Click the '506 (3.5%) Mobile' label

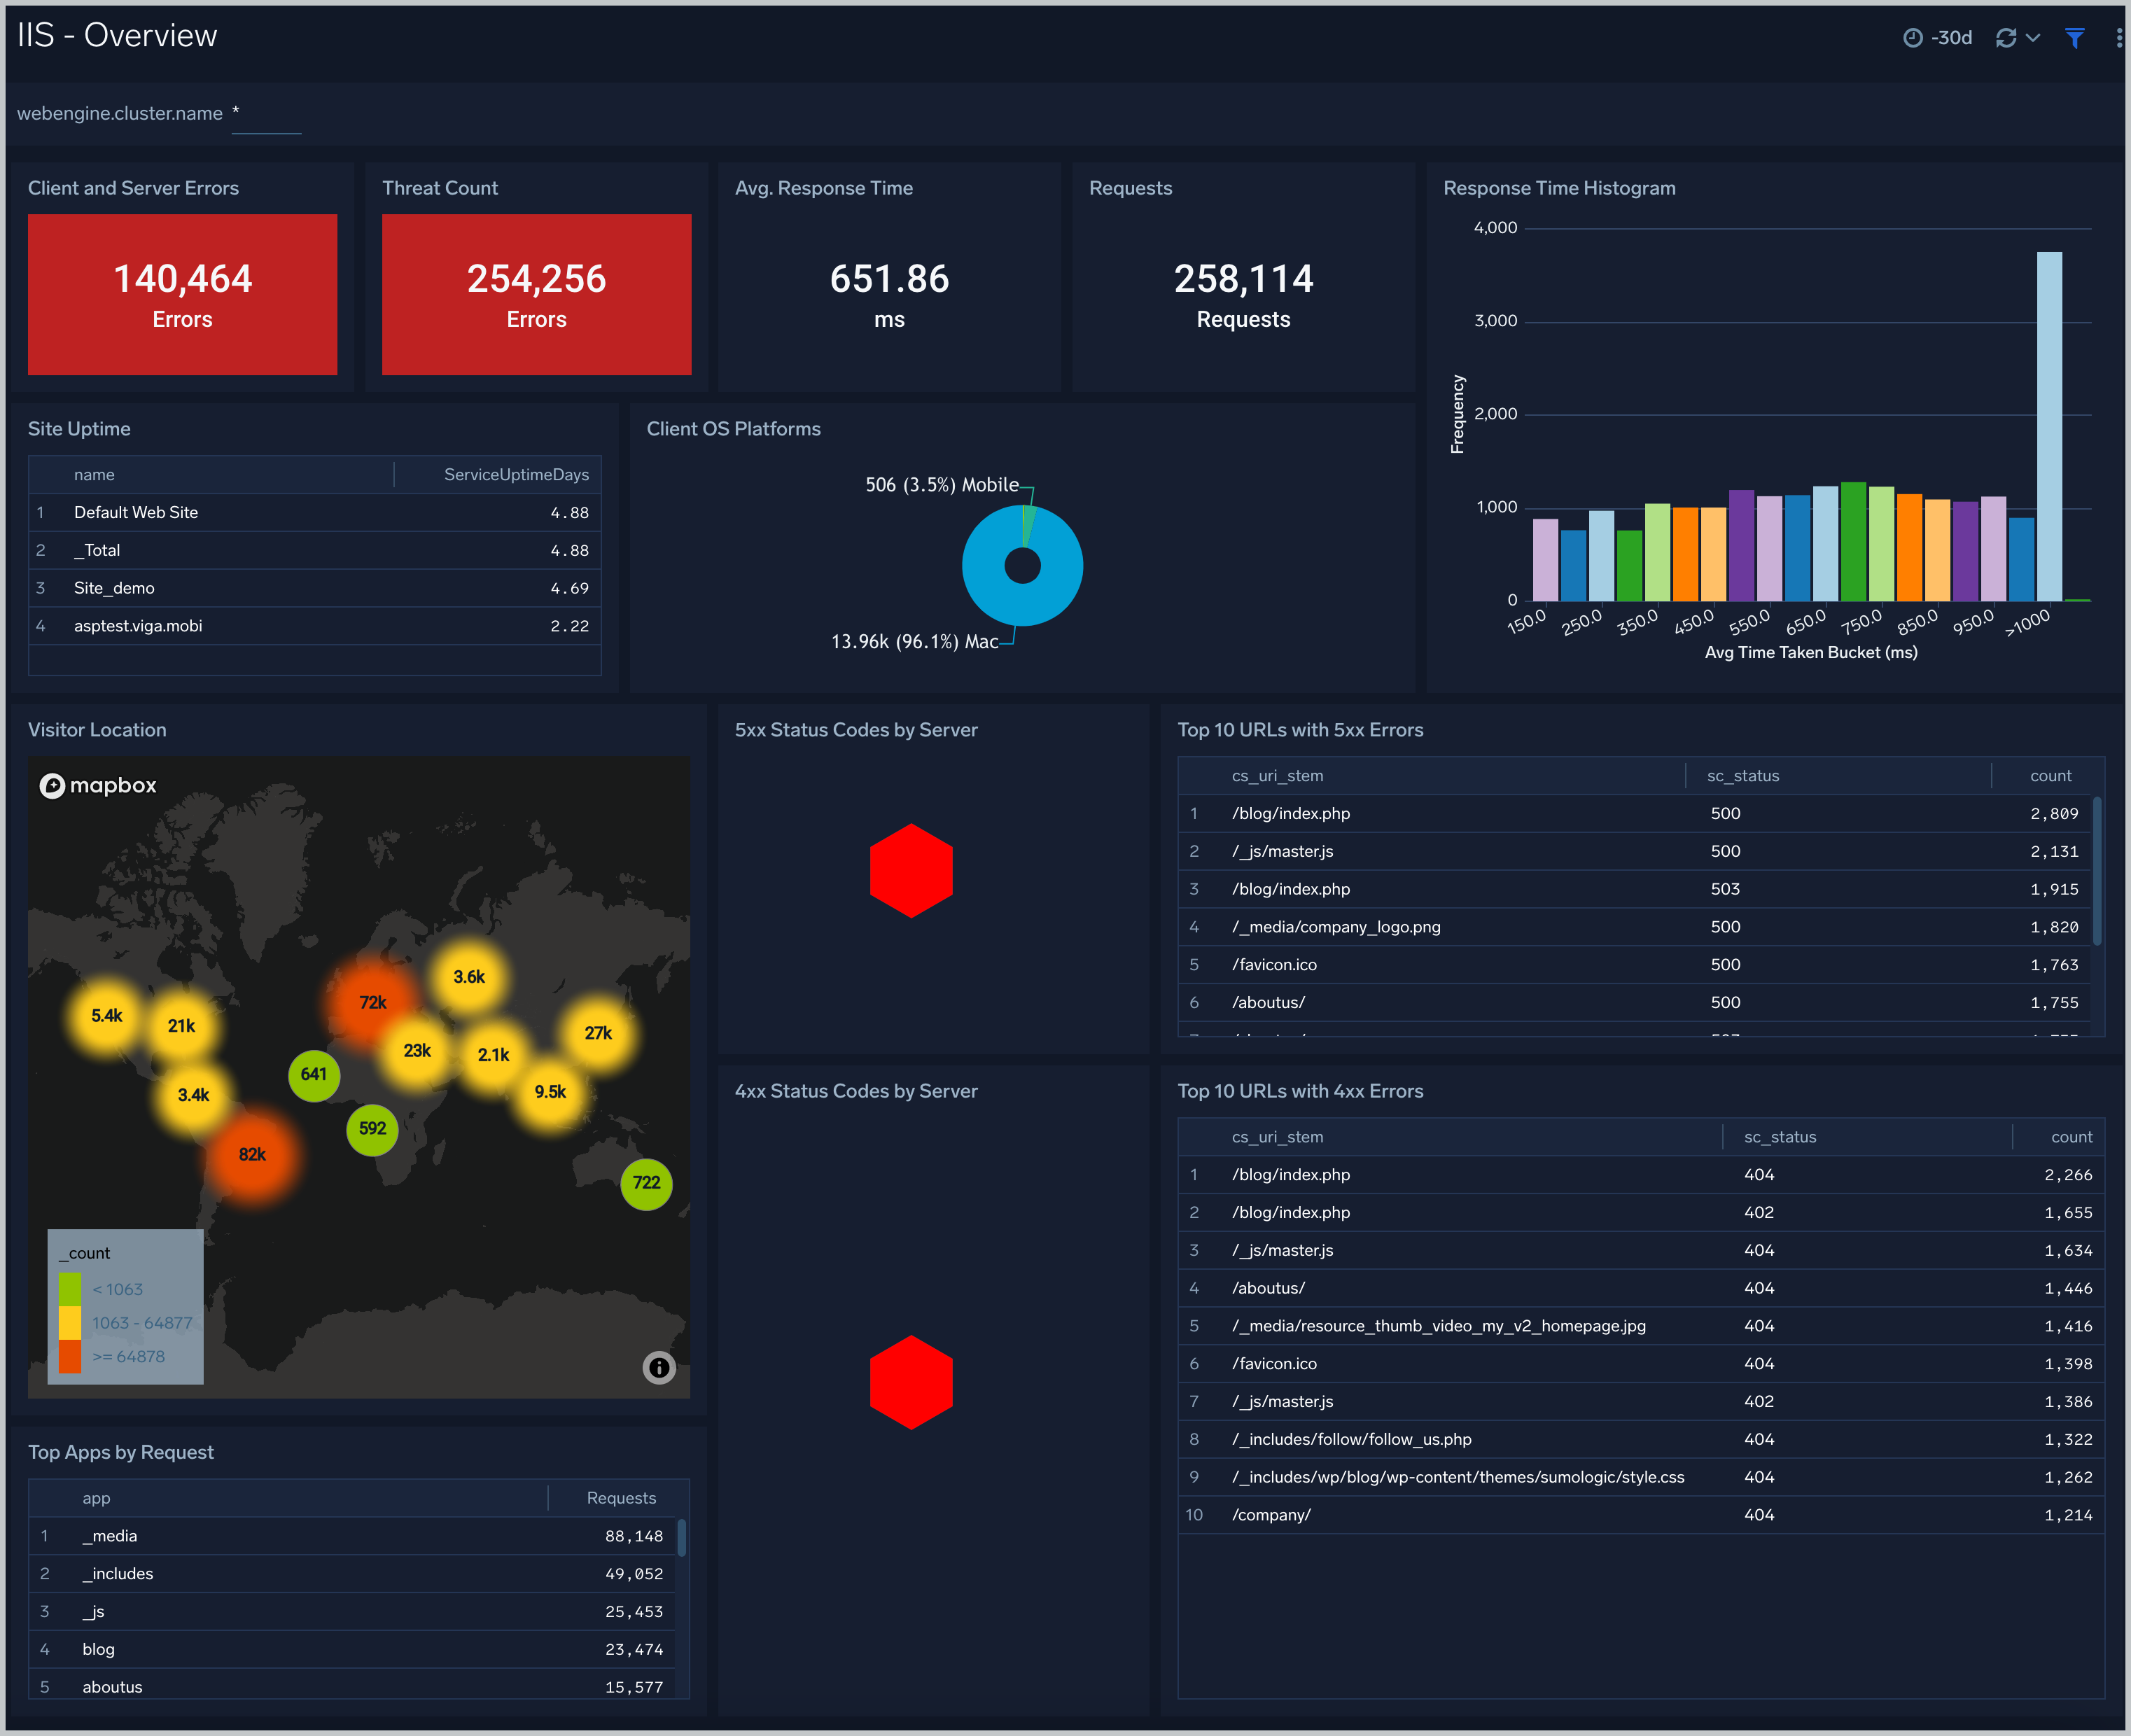pos(942,485)
